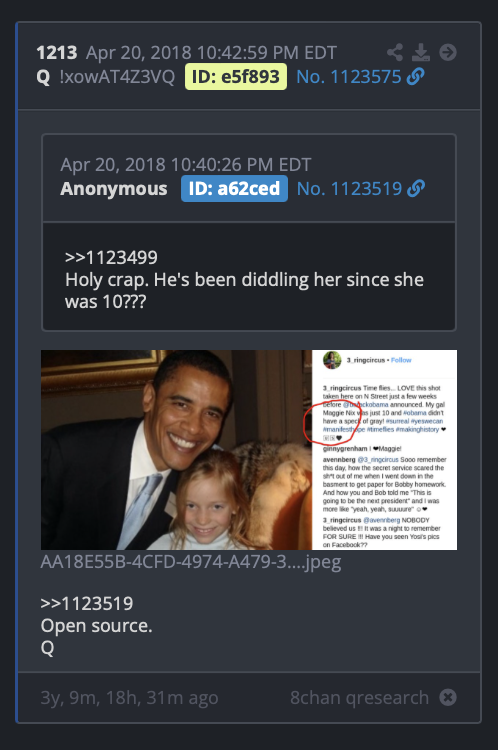Open quoted post link No. 1123519
Screen dimensions: 498x750
point(349,188)
